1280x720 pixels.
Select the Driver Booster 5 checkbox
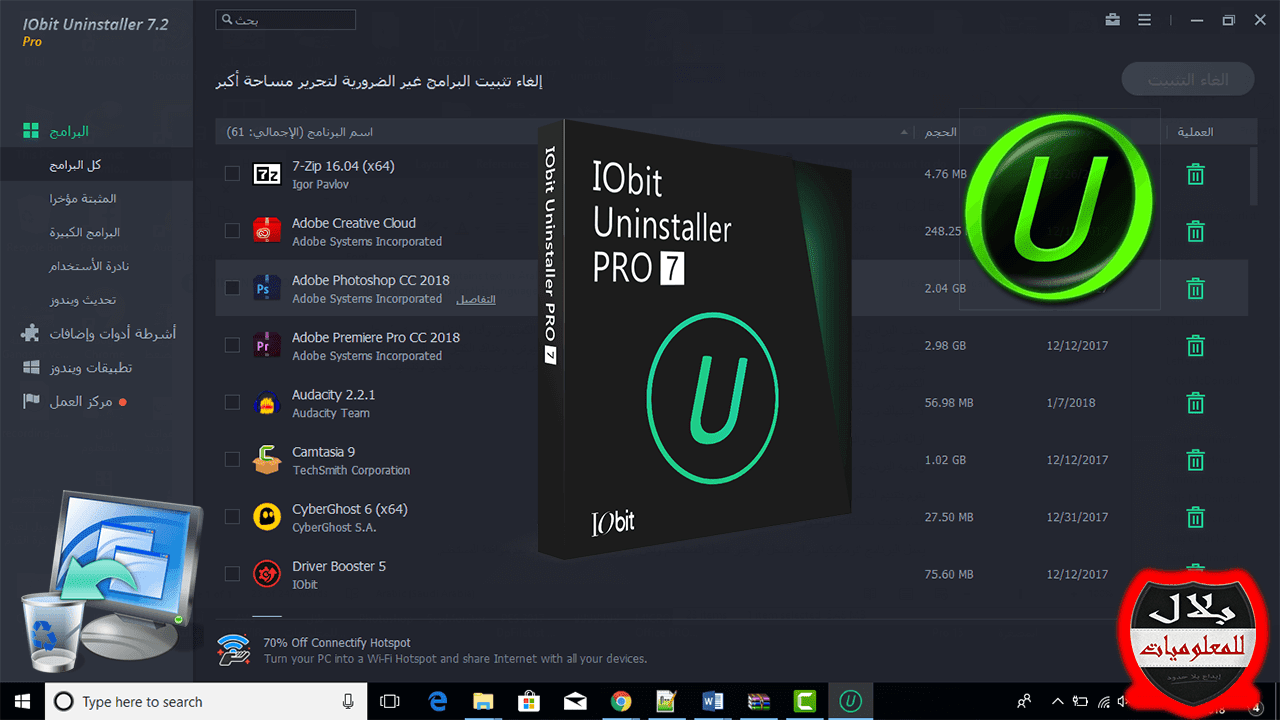click(x=232, y=574)
